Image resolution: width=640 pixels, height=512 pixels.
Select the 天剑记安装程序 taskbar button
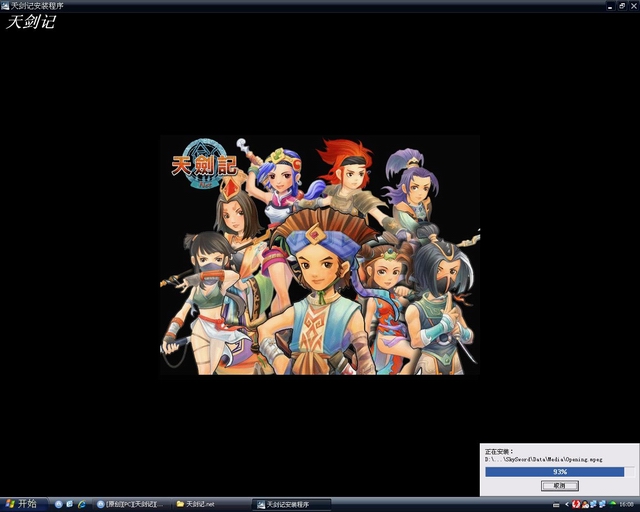tap(291, 505)
